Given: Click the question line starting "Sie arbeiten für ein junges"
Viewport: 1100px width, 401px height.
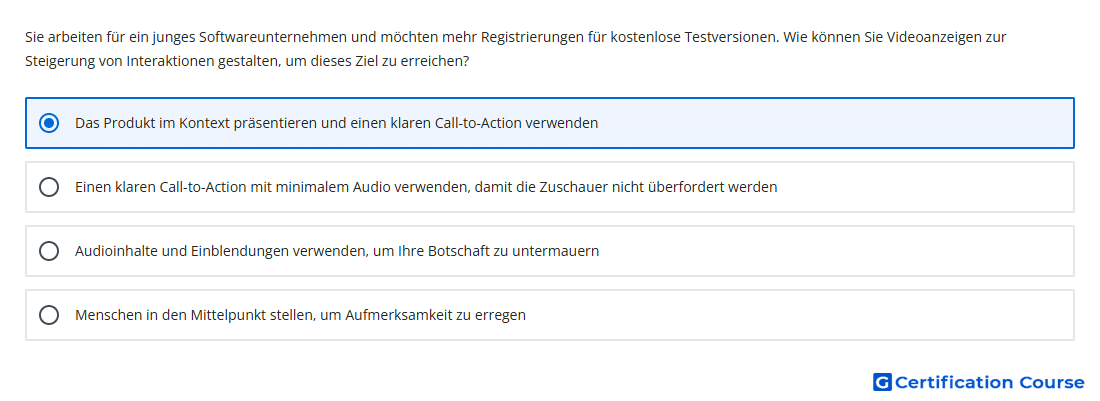Looking at the screenshot, I should click(516, 37).
